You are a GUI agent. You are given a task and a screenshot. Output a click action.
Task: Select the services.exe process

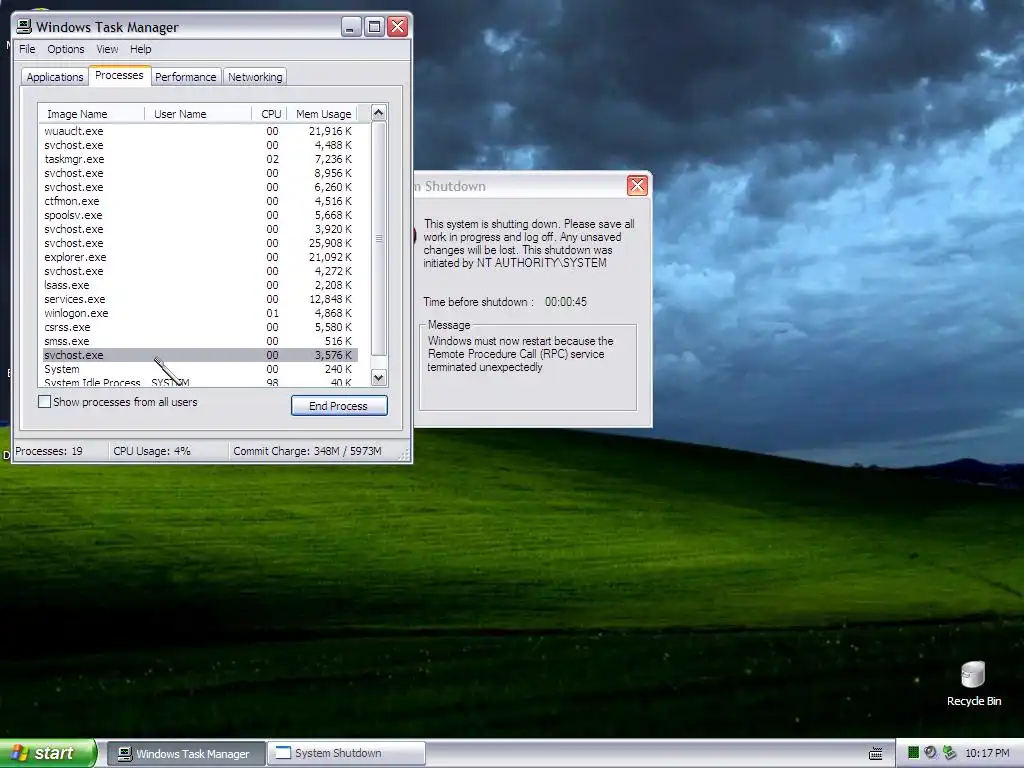[x=200, y=299]
